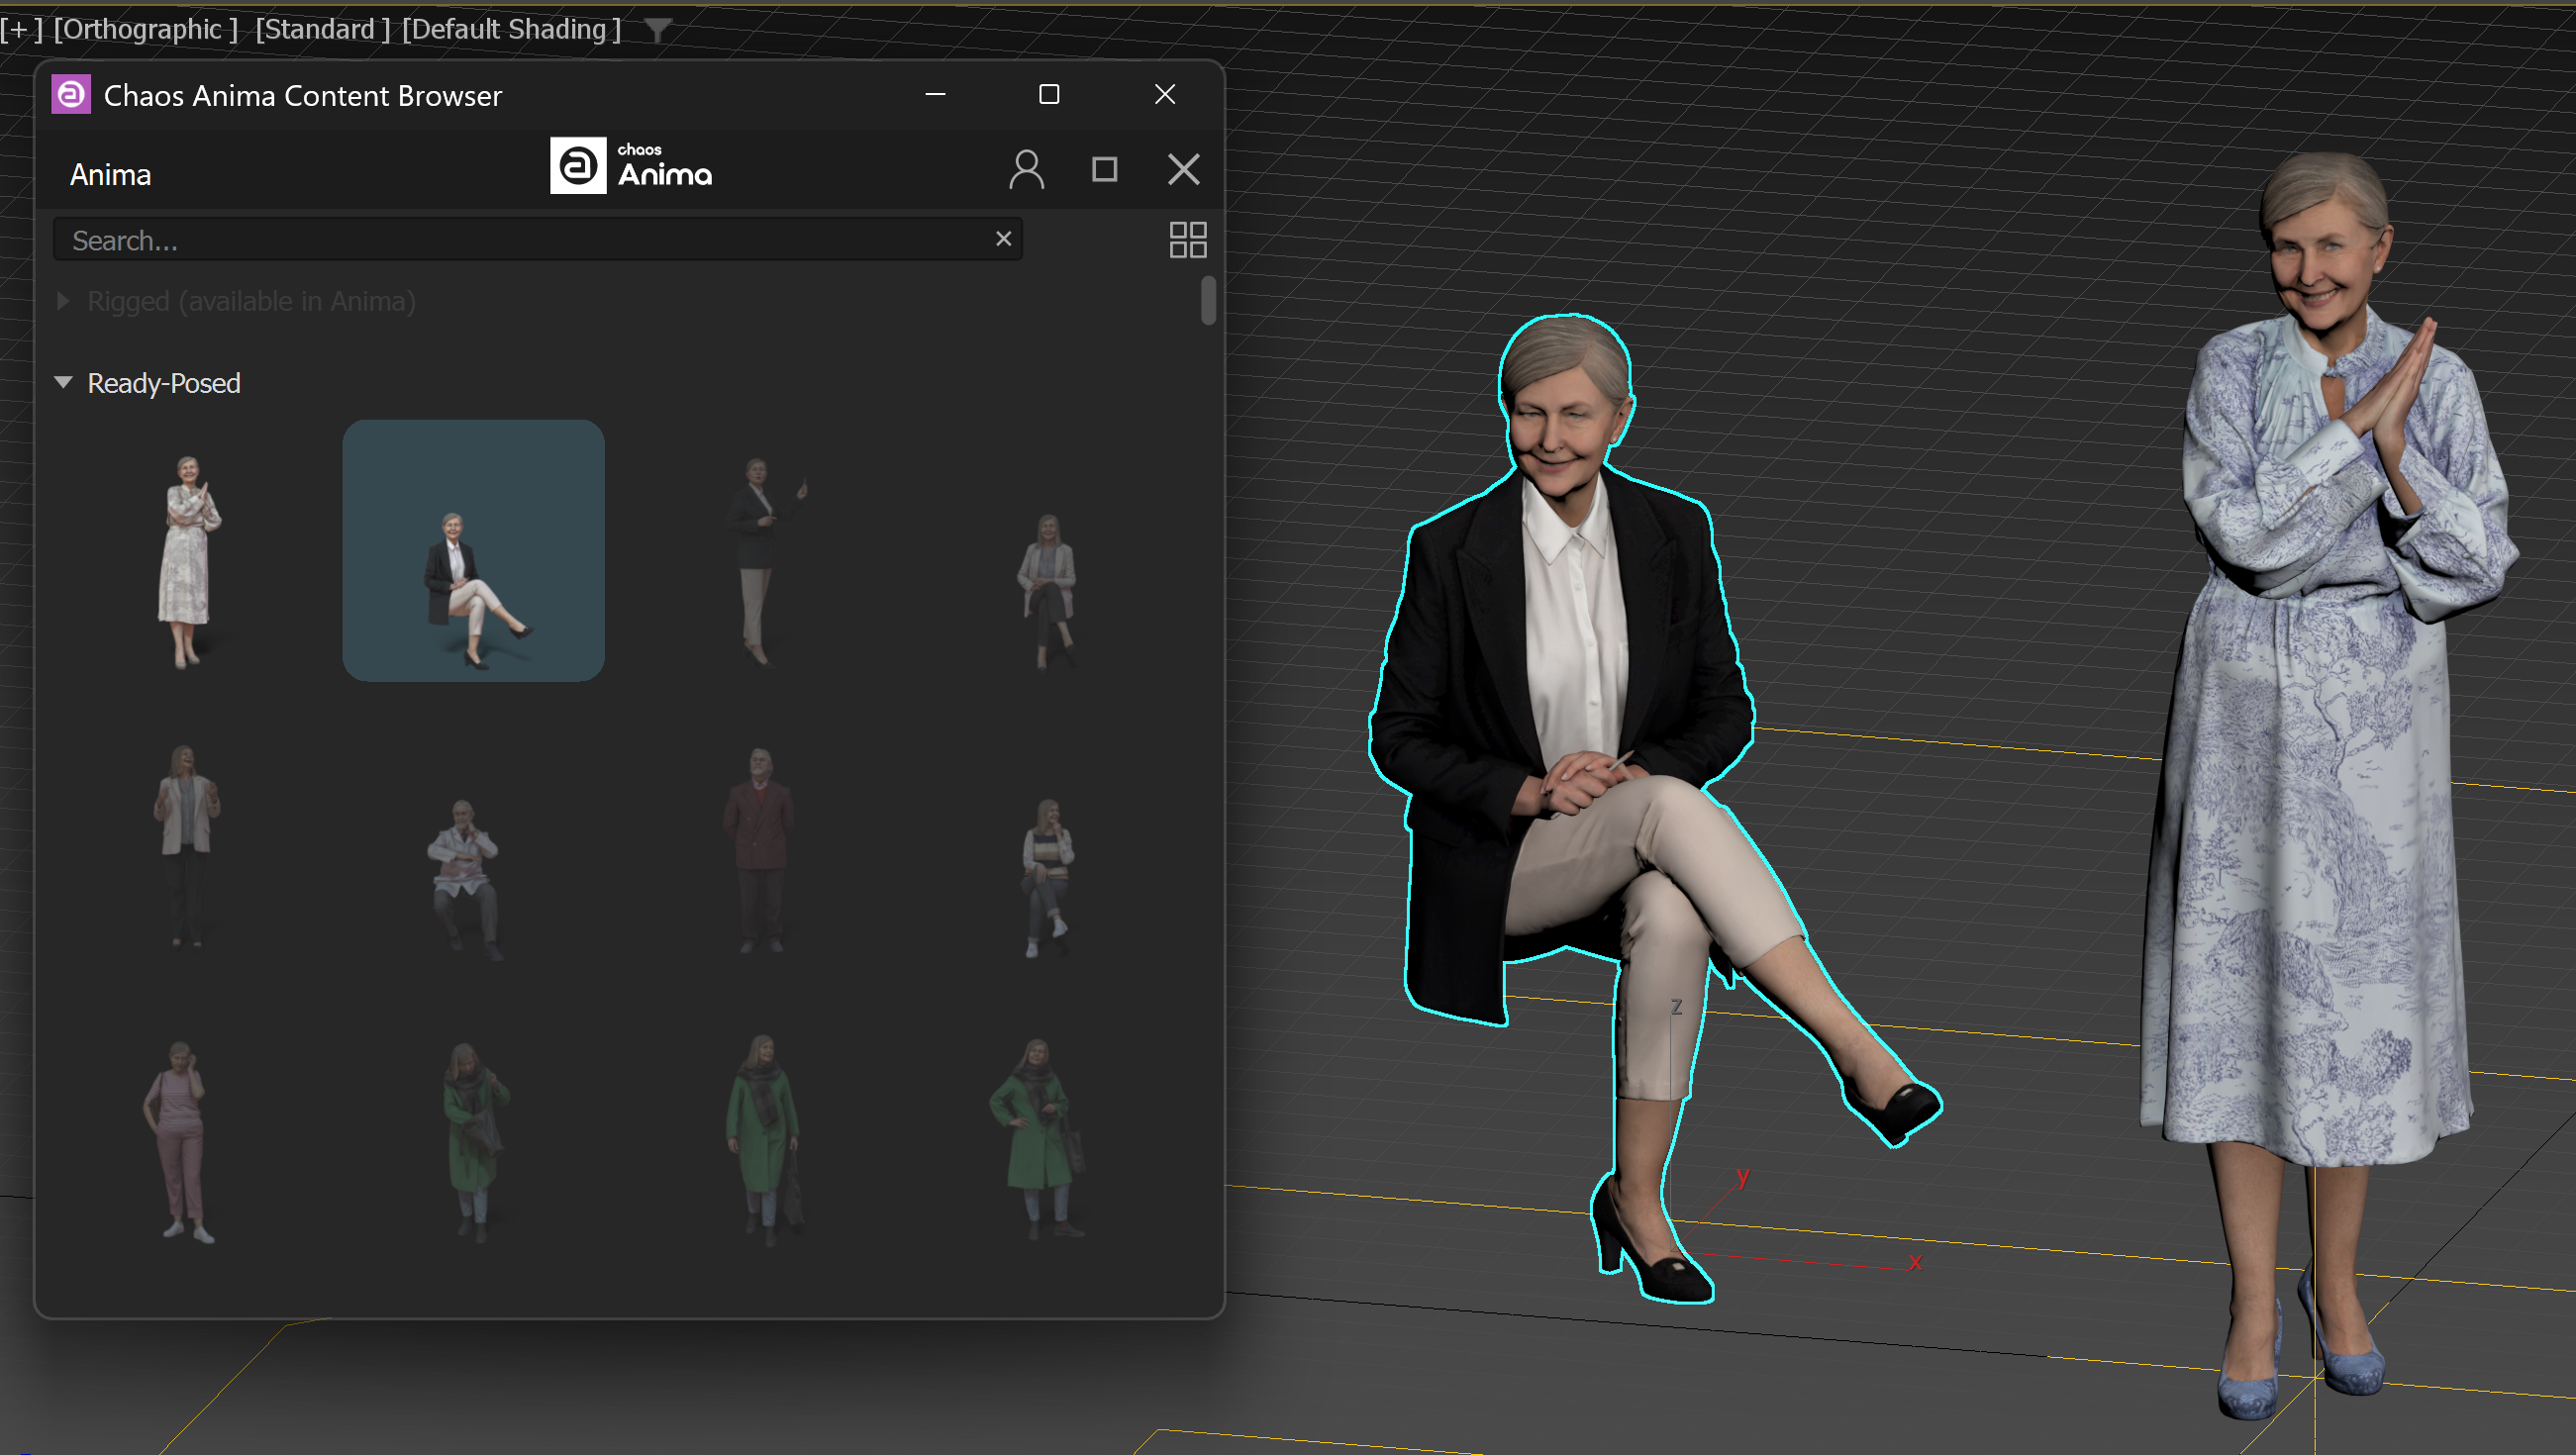The width and height of the screenshot is (2576, 1455).
Task: Select the woman in pink outfit thumbnail
Action: (x=180, y=1141)
